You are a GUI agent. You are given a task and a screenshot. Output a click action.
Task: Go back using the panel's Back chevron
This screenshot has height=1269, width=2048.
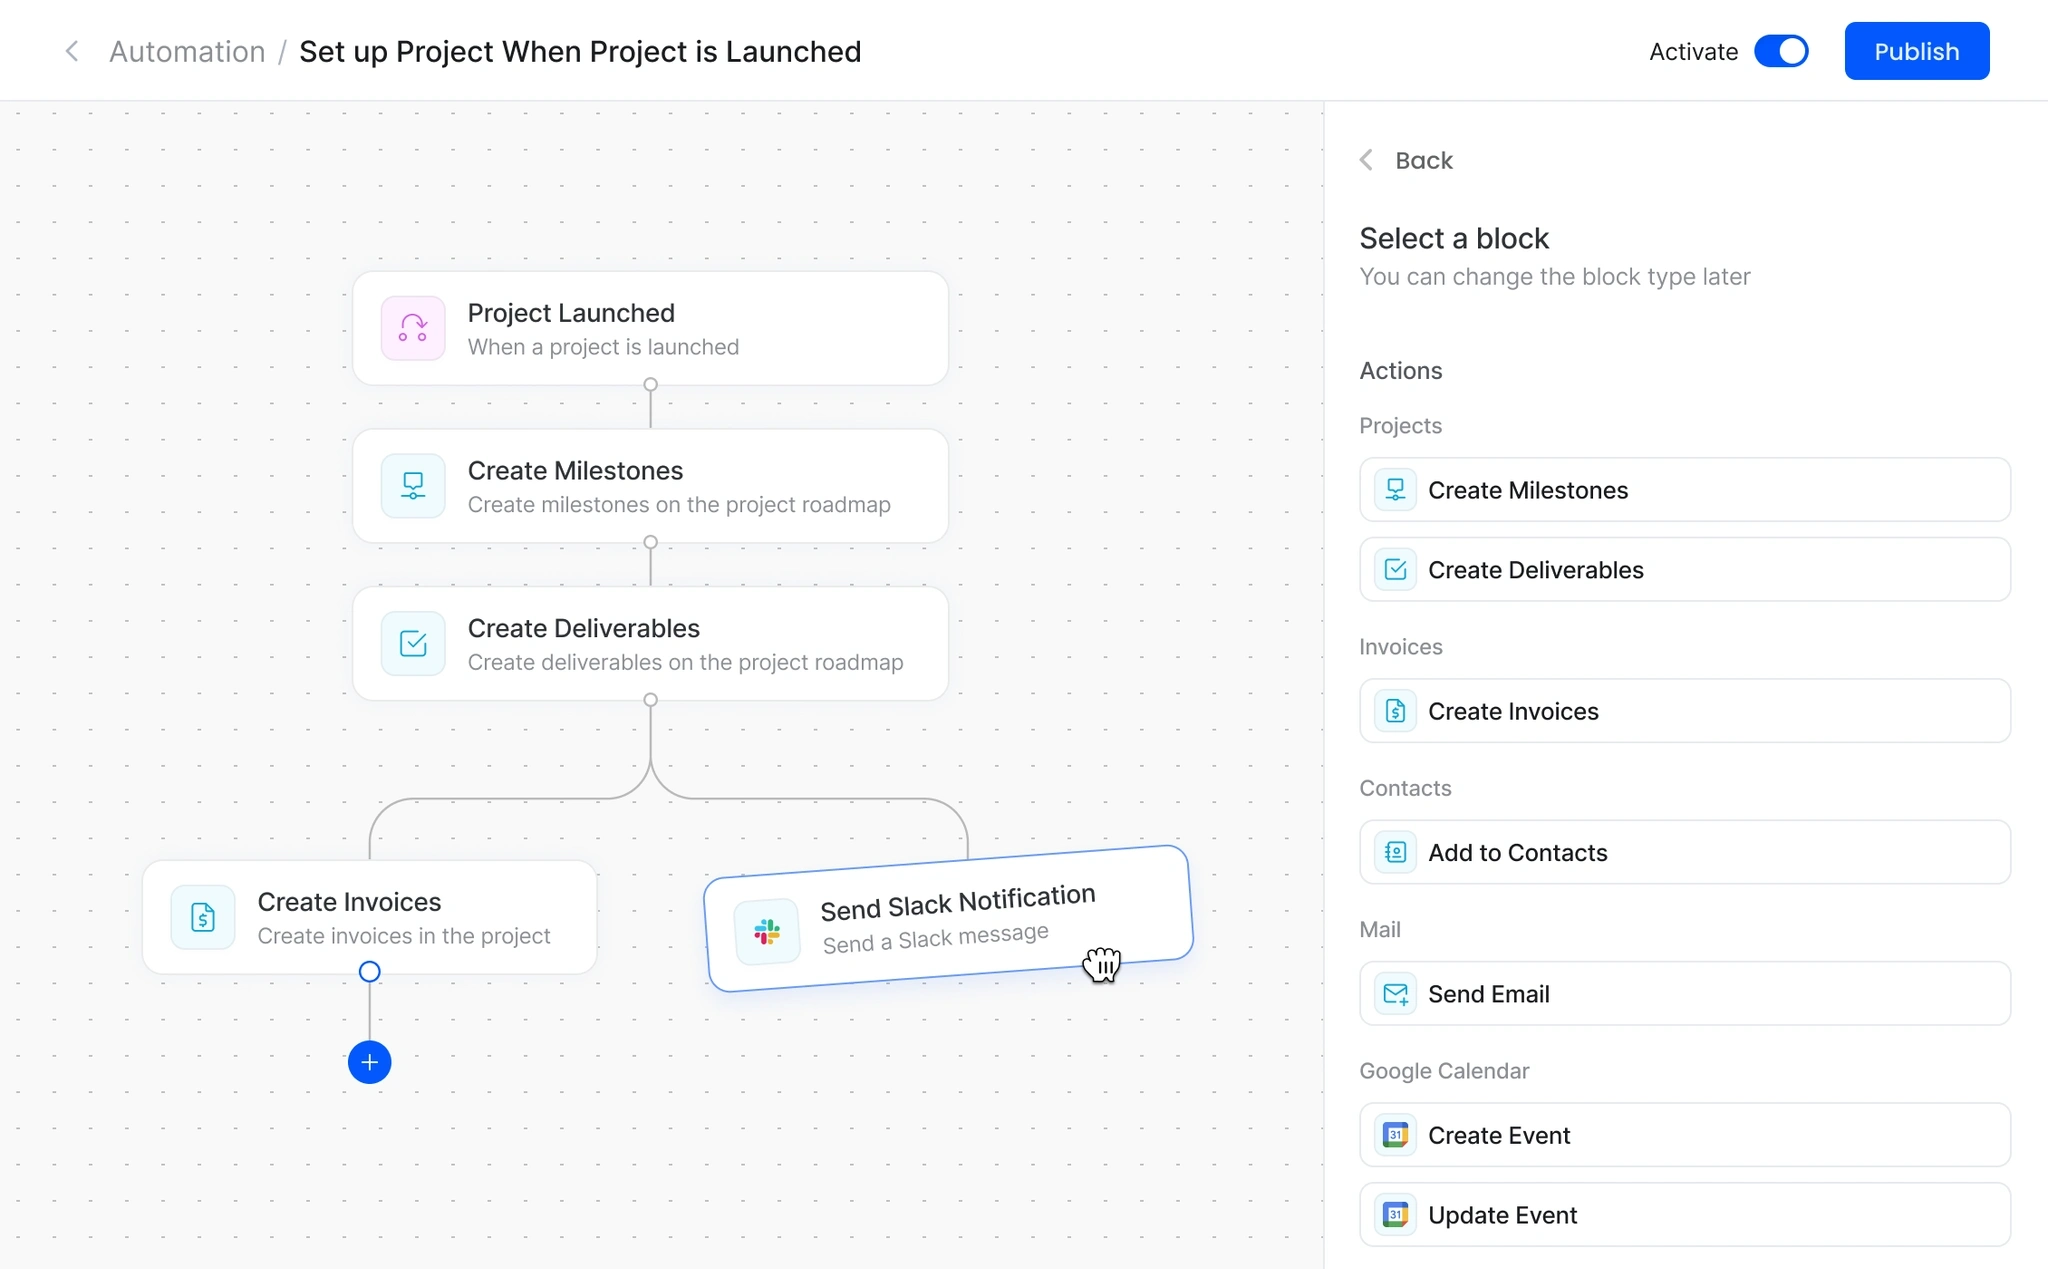click(x=1366, y=160)
